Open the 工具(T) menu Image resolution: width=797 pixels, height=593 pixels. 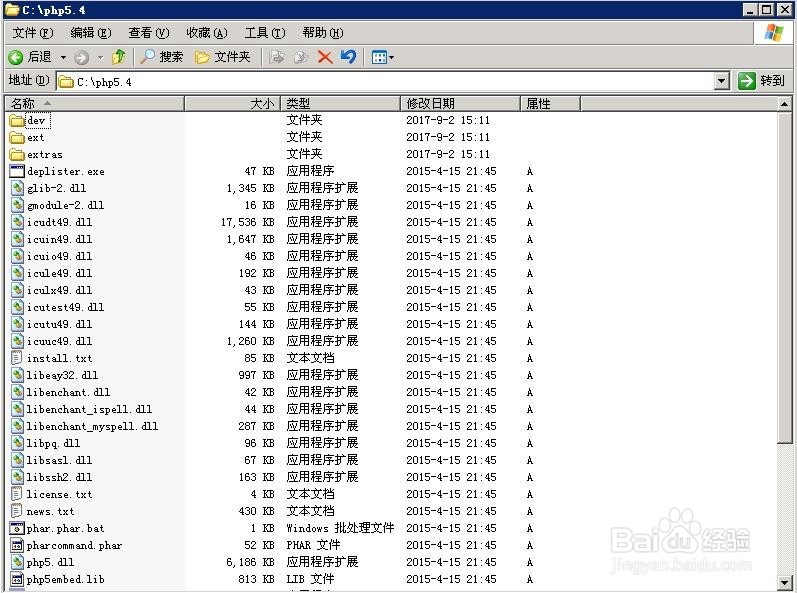tap(264, 33)
